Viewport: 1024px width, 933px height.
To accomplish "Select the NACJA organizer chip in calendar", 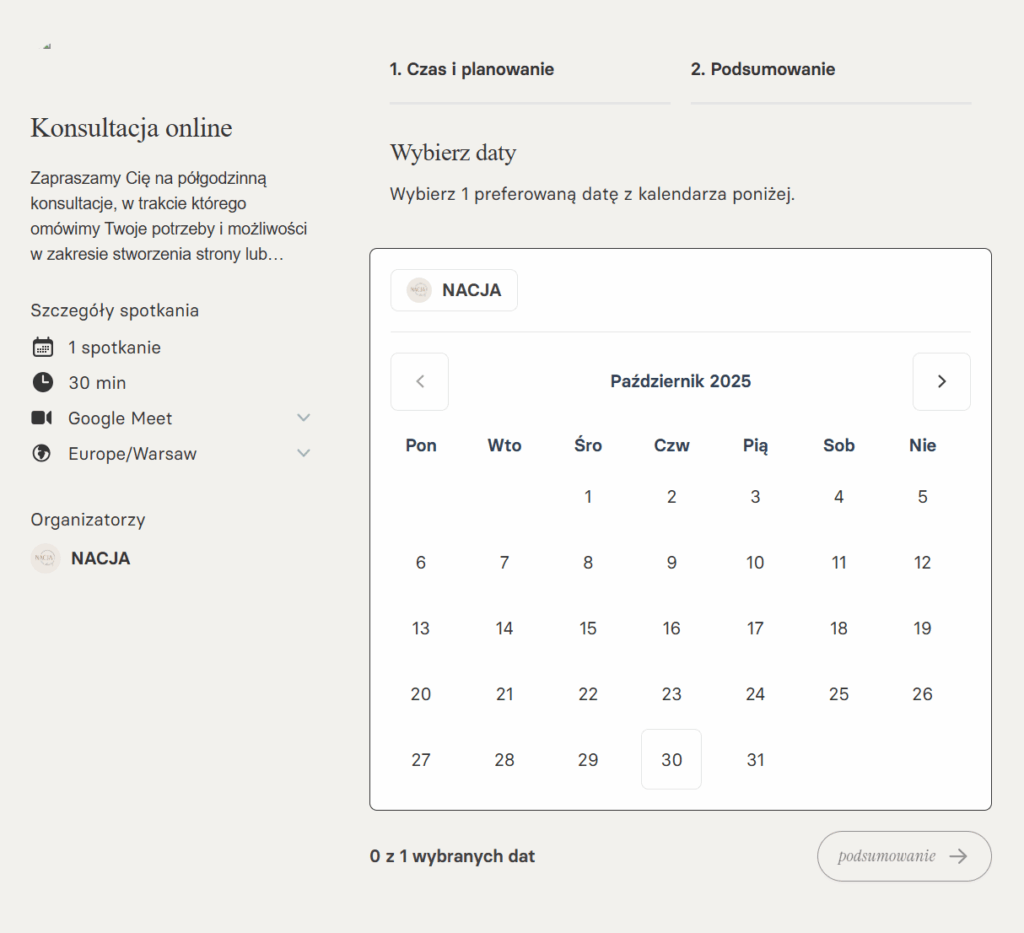I will point(454,290).
